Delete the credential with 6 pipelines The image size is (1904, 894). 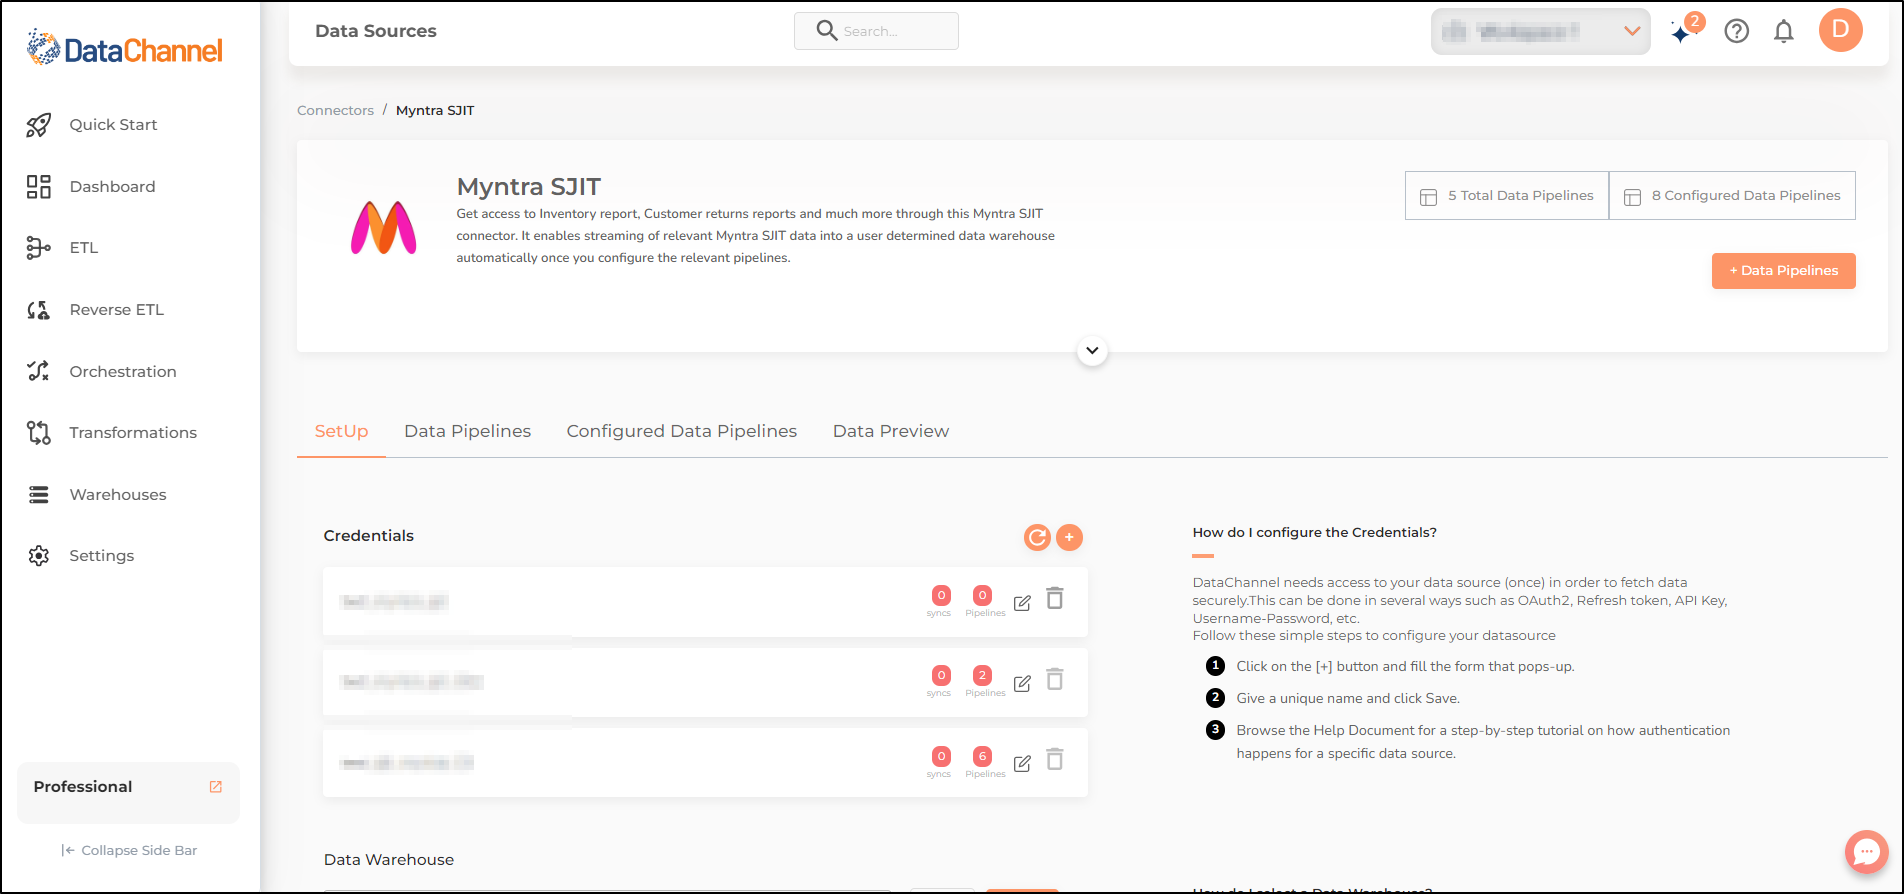pos(1055,759)
